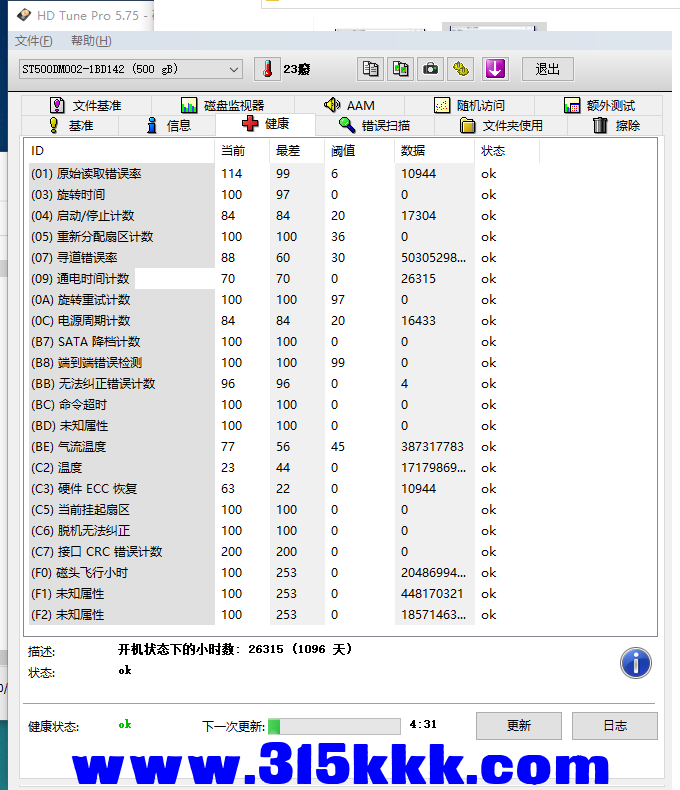
Task: Switch to the 磁盘监视器 tab
Action: click(223, 105)
